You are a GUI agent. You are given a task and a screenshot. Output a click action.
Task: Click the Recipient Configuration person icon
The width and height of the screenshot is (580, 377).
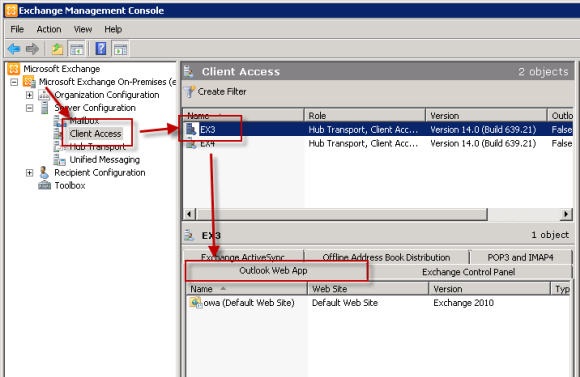pos(44,172)
